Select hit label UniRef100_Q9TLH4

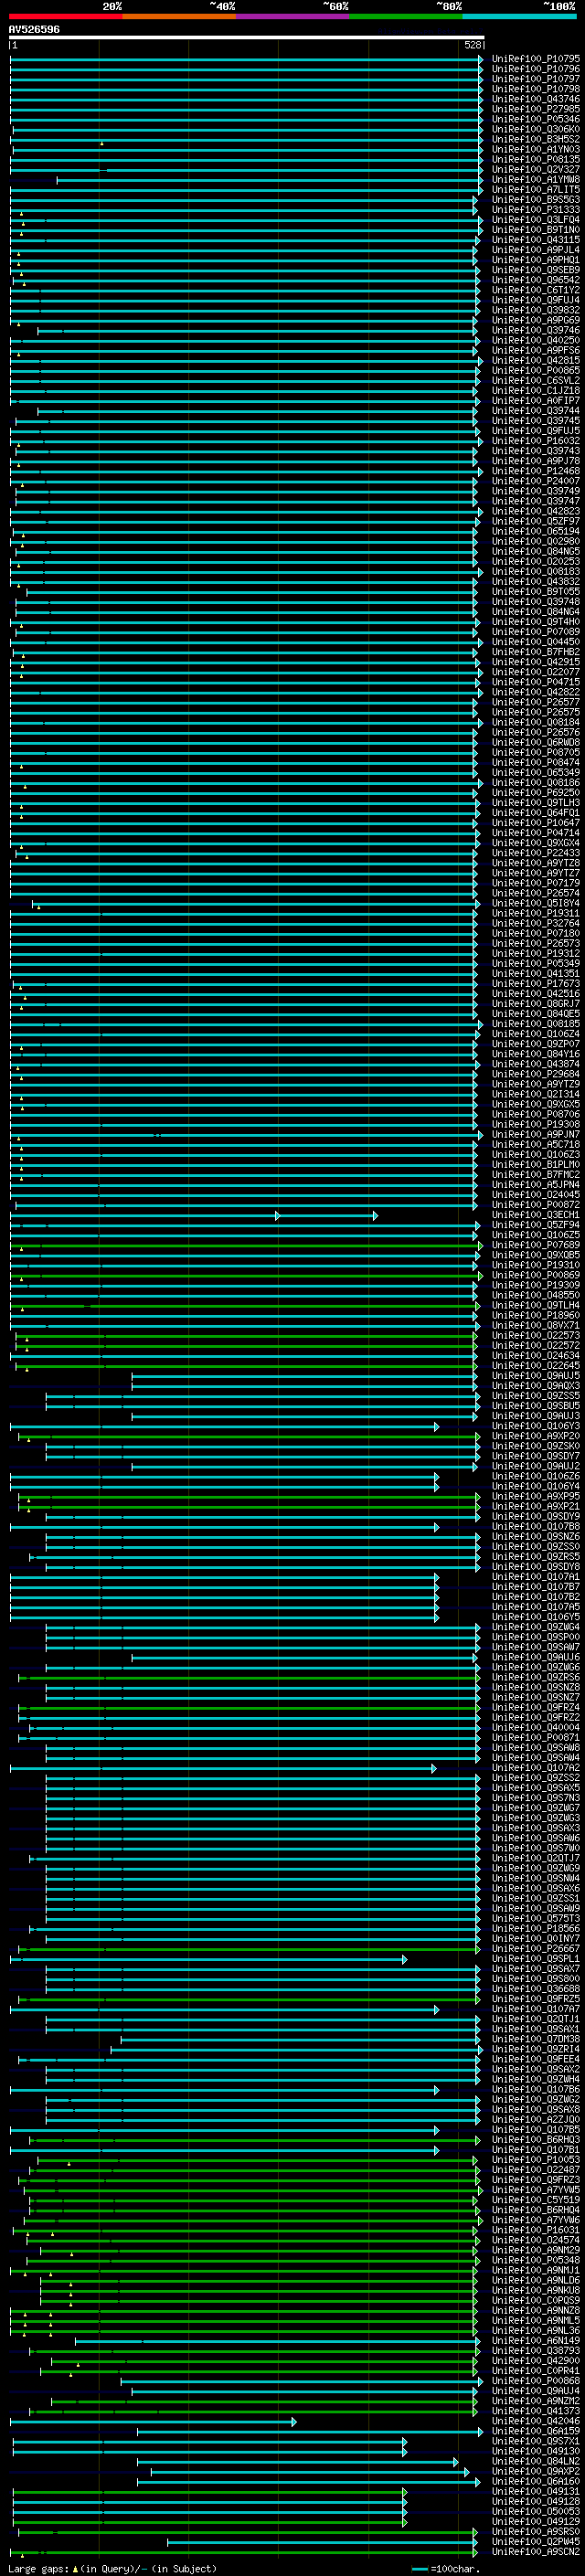pyautogui.click(x=536, y=1305)
